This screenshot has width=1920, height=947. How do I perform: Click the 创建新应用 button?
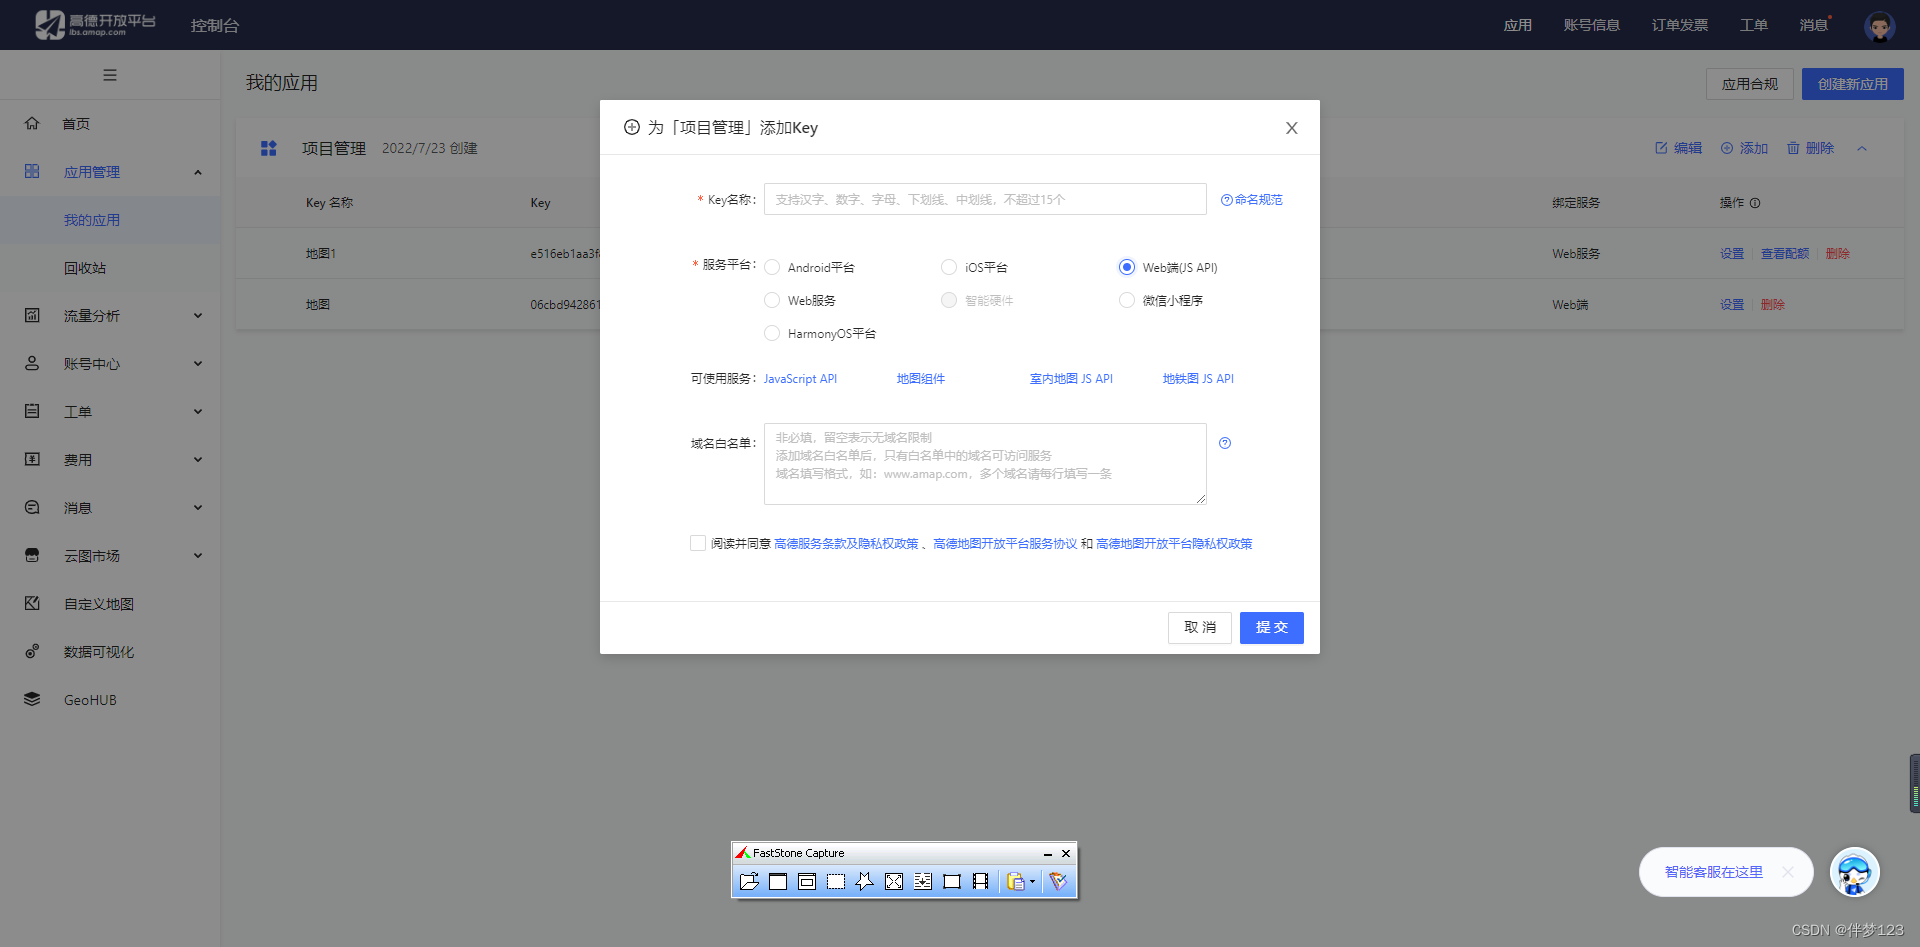click(1852, 84)
